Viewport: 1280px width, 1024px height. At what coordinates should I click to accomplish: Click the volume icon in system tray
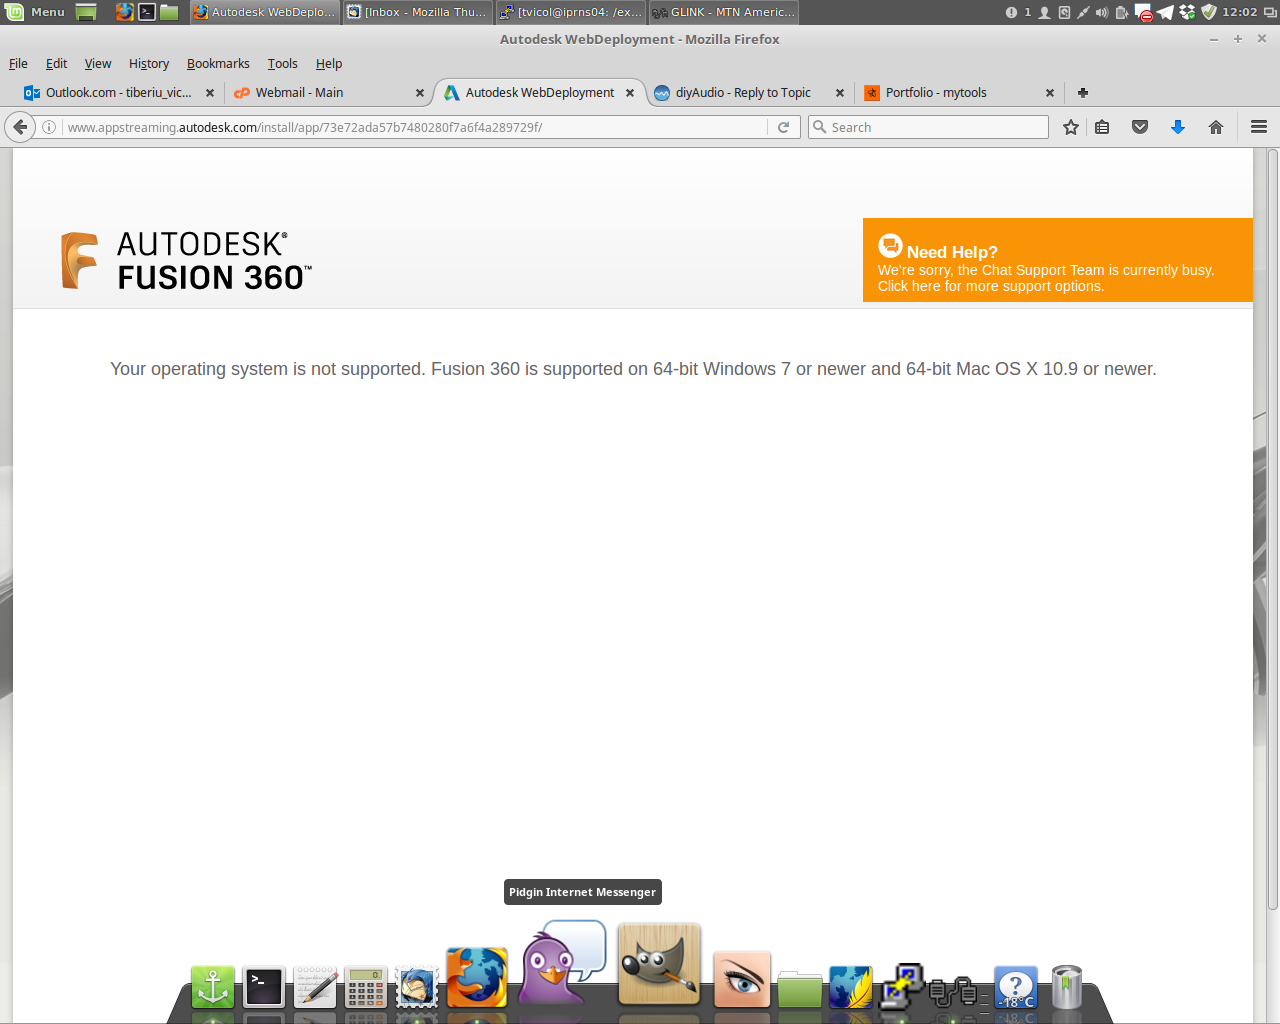coord(1101,12)
